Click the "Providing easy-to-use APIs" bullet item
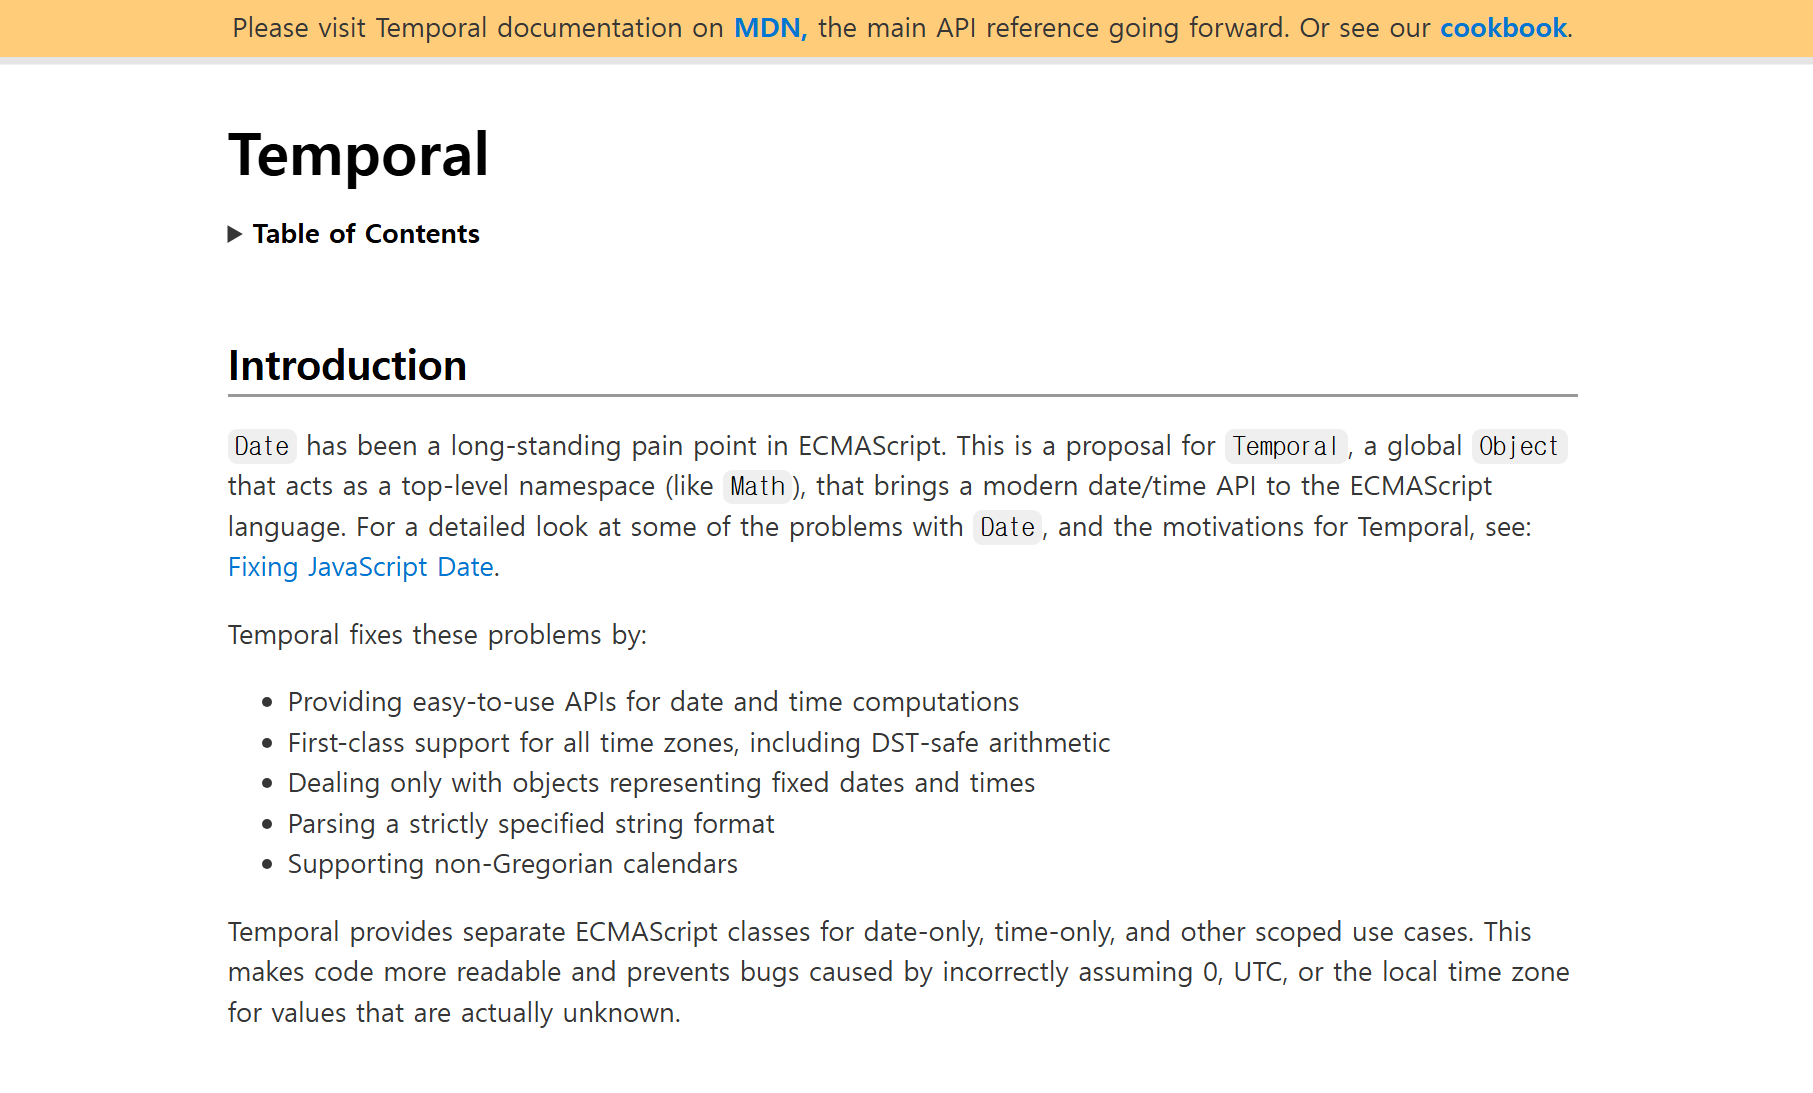 (x=653, y=702)
